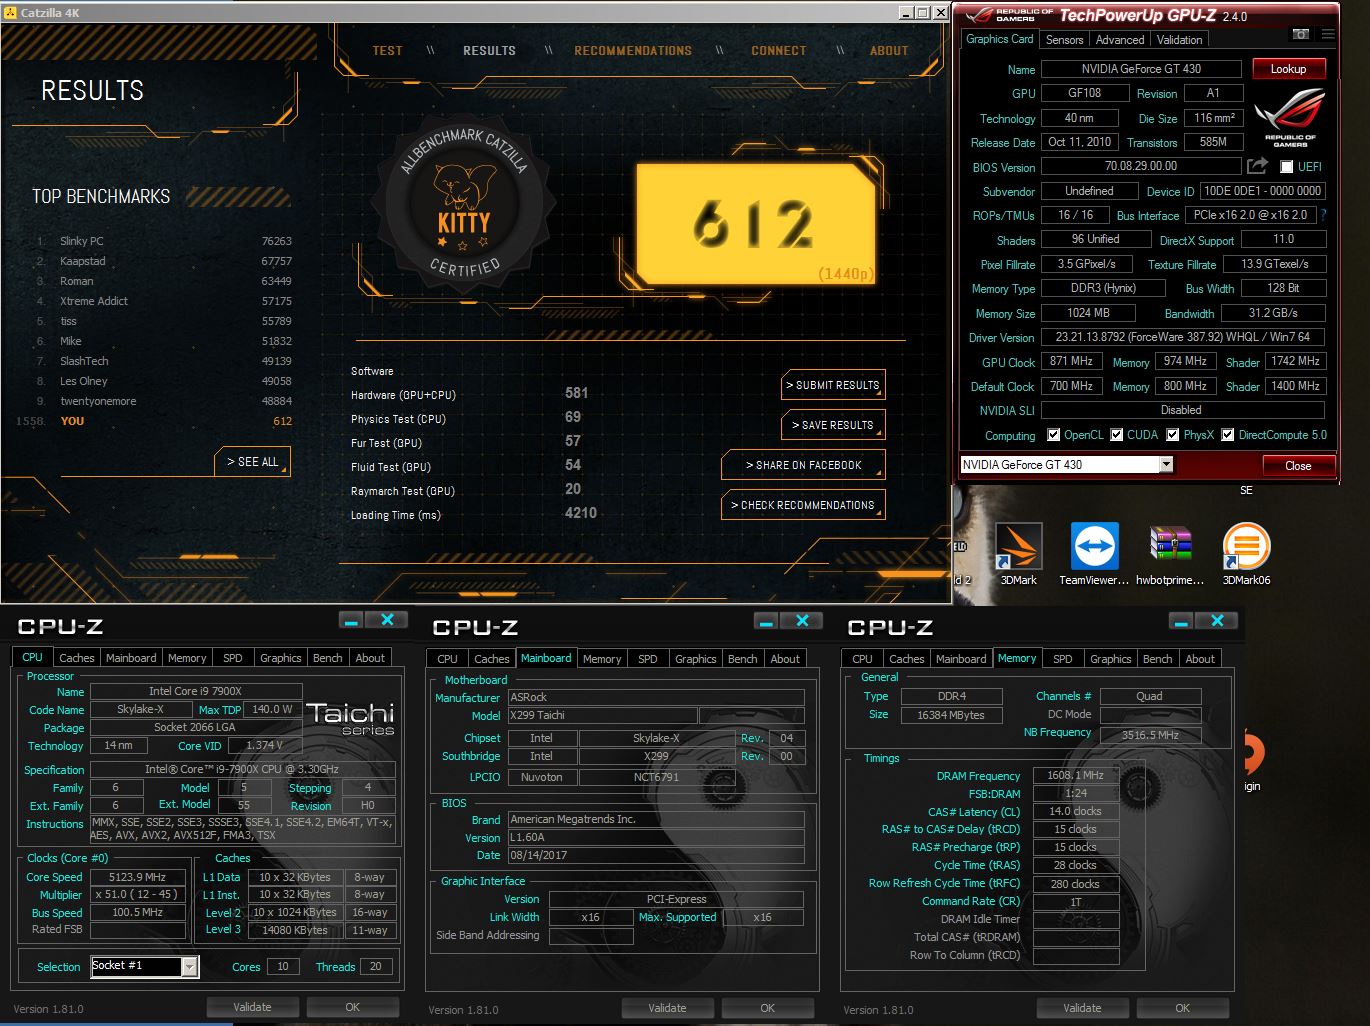
Task: Click CHECK RECOMMENDATIONS button
Action: [803, 505]
